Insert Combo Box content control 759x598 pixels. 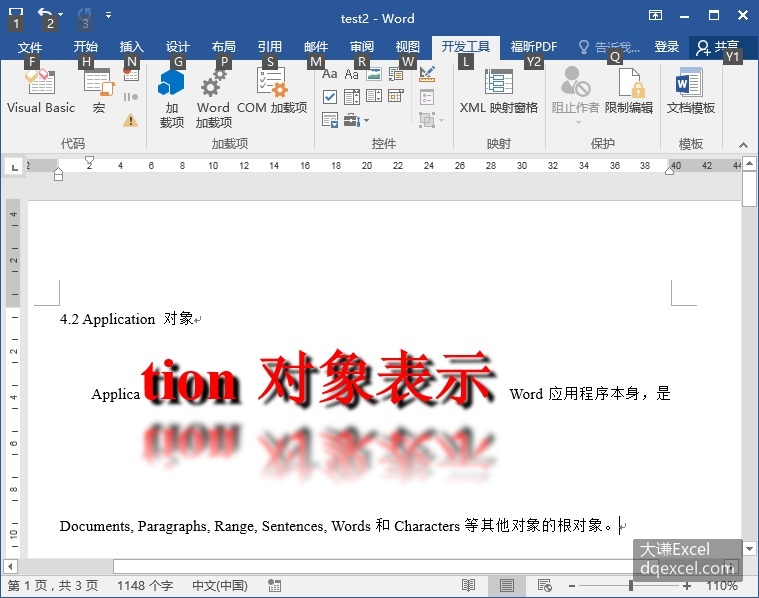click(x=352, y=97)
